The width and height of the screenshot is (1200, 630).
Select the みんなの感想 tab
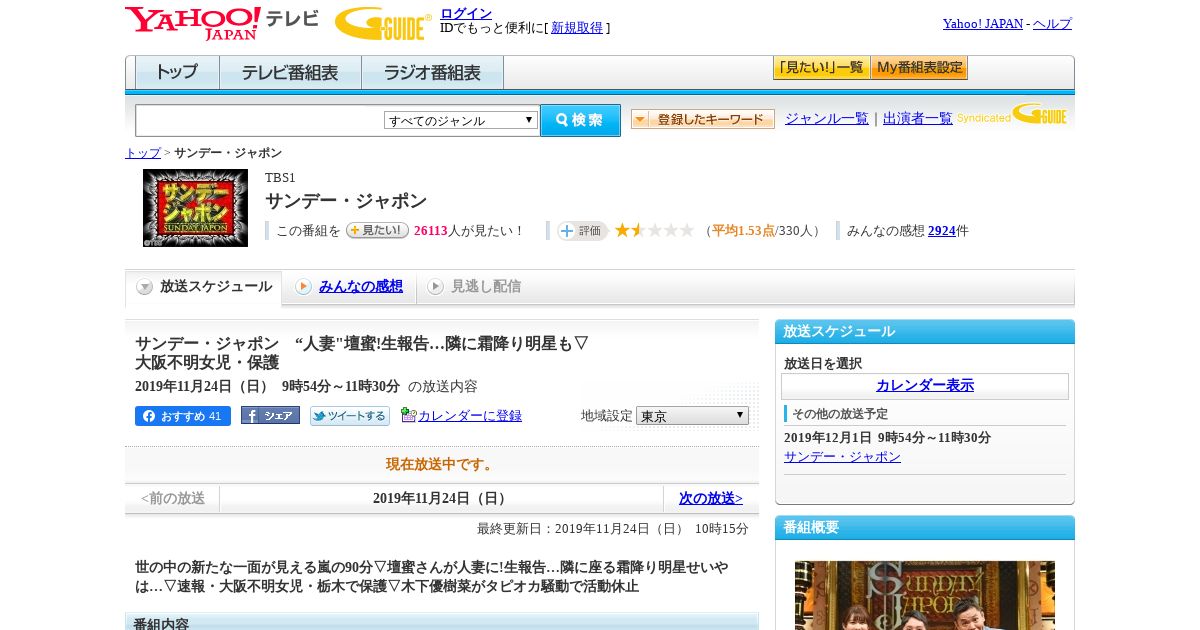pos(350,287)
